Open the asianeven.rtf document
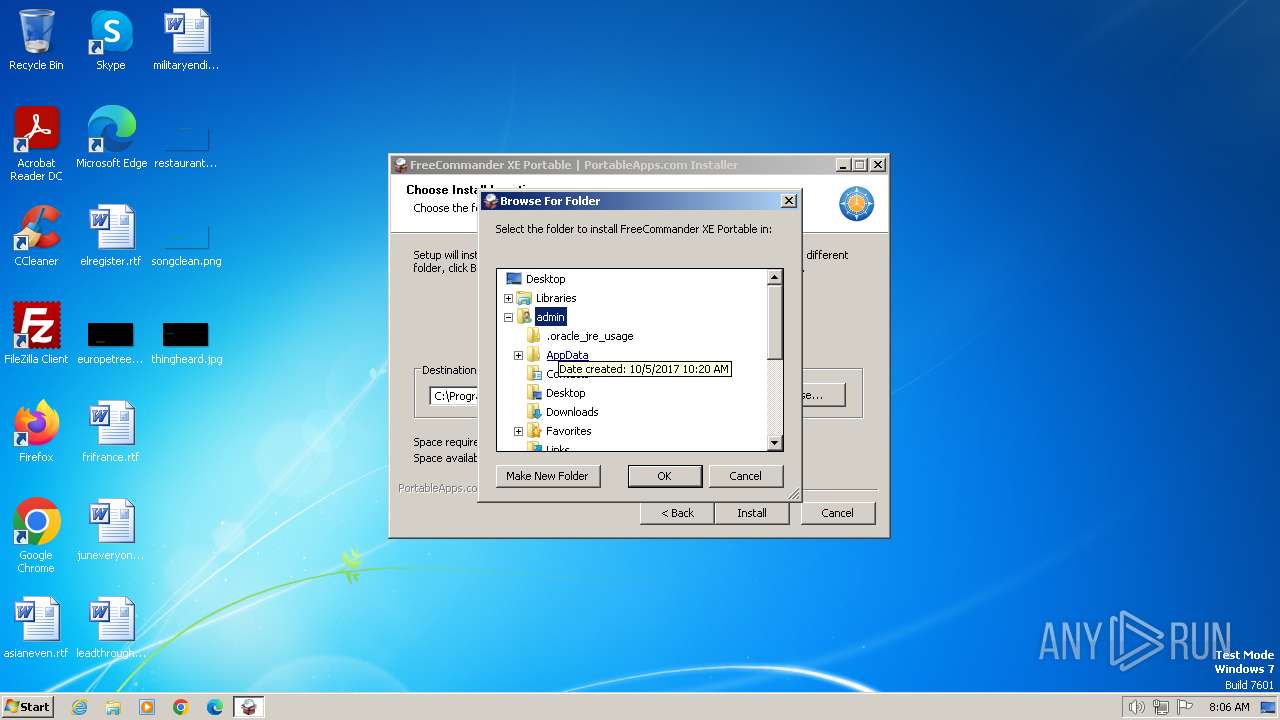The image size is (1280, 720). (x=36, y=628)
